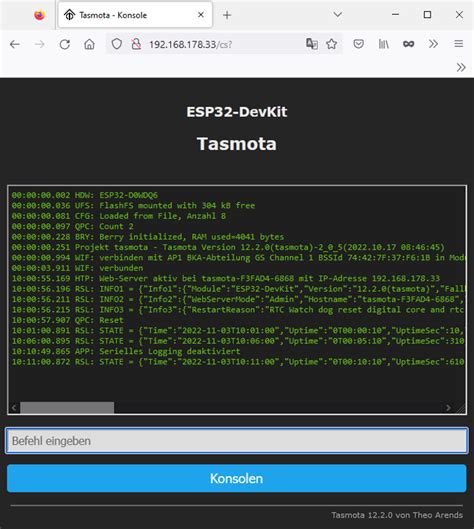Click the ESP32-DevKit heading

pos(236,112)
